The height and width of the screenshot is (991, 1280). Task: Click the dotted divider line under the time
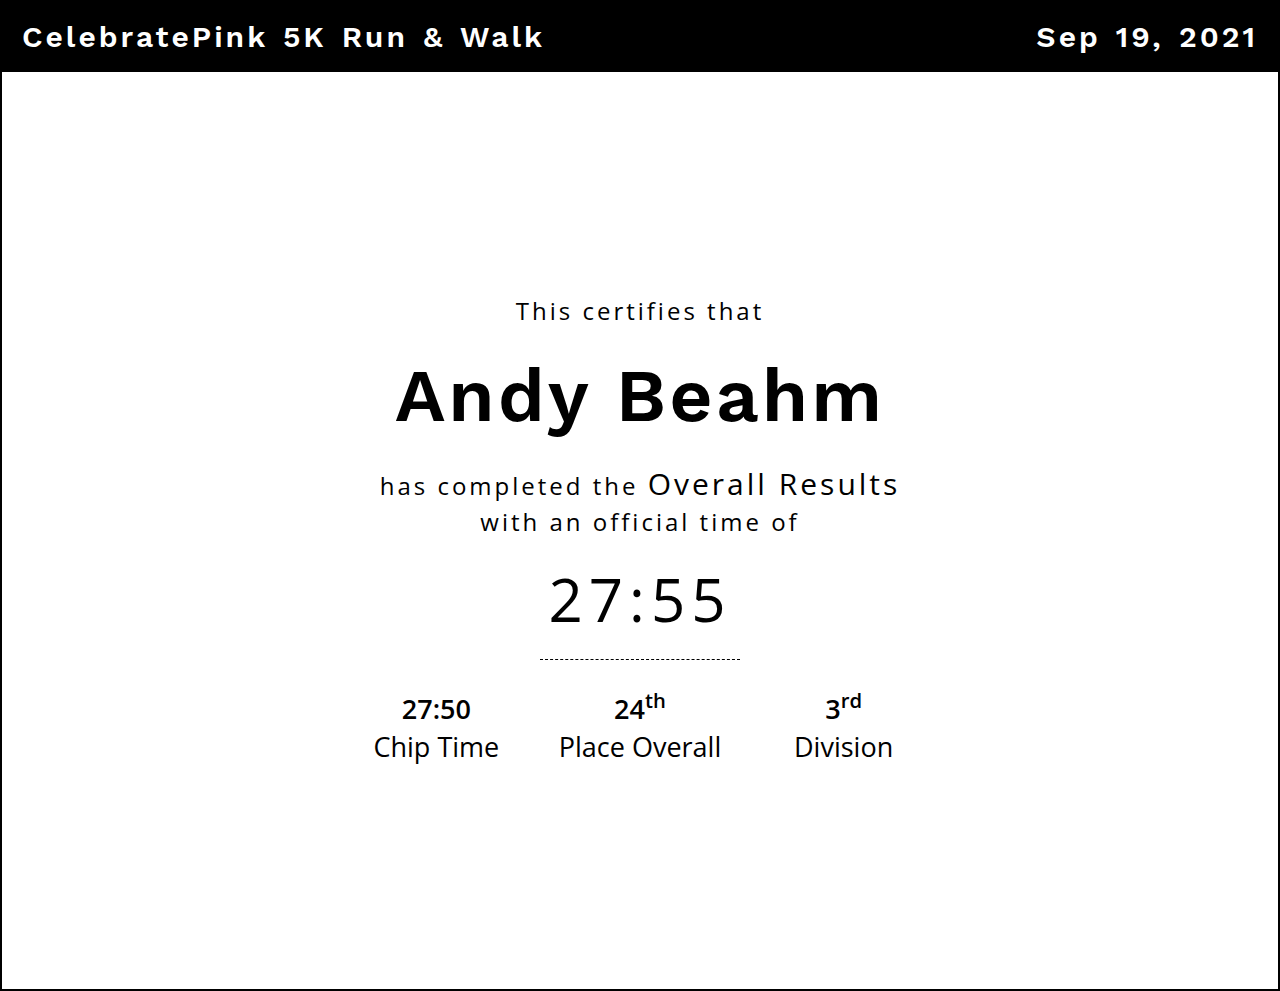point(639,659)
